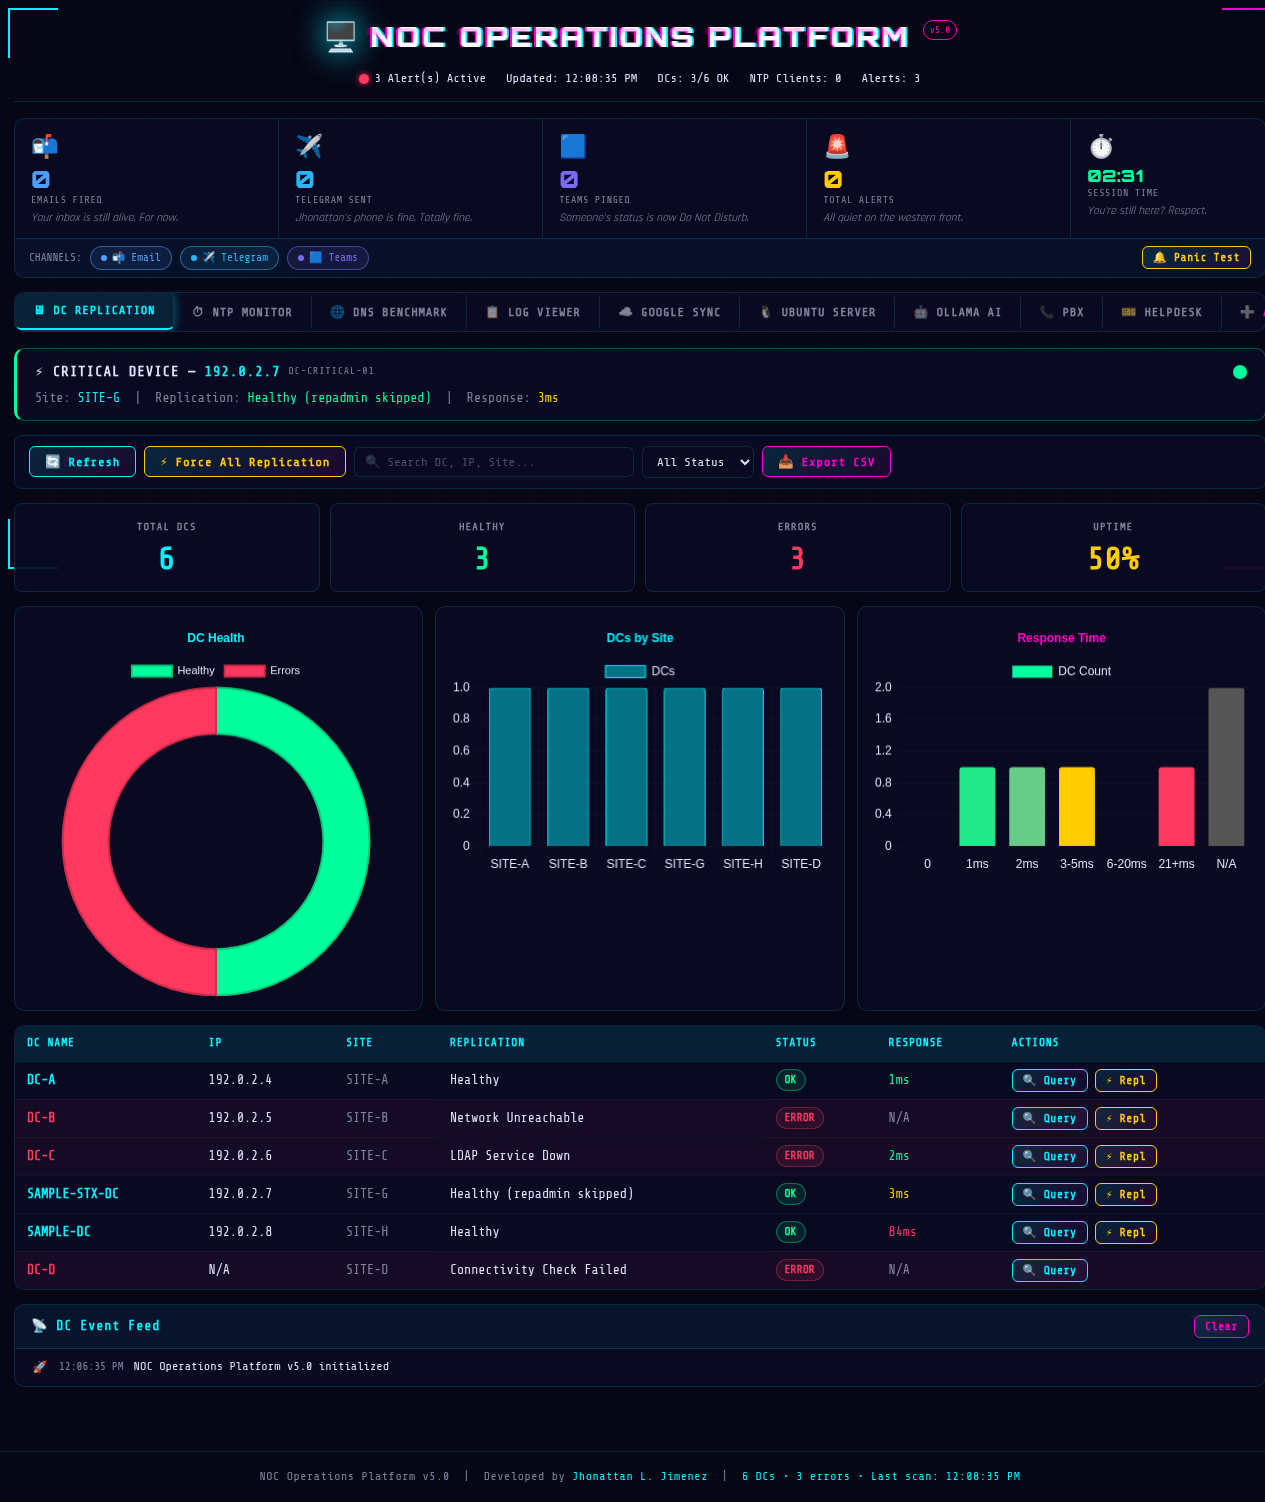The width and height of the screenshot is (1265, 1502).
Task: Click Force All Replication button
Action: click(245, 462)
